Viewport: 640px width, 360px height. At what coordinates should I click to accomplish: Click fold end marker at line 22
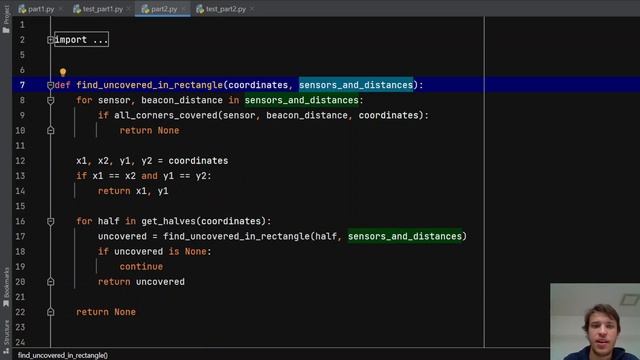pyautogui.click(x=50, y=312)
